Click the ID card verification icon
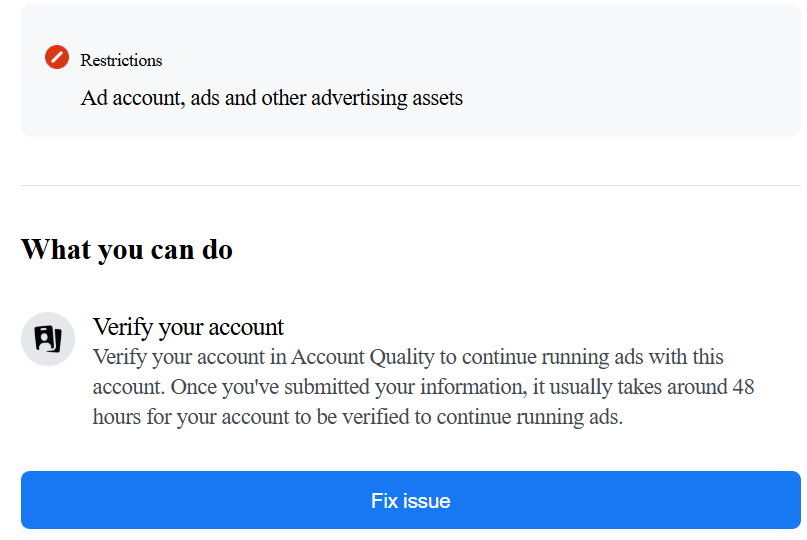 click(x=48, y=339)
